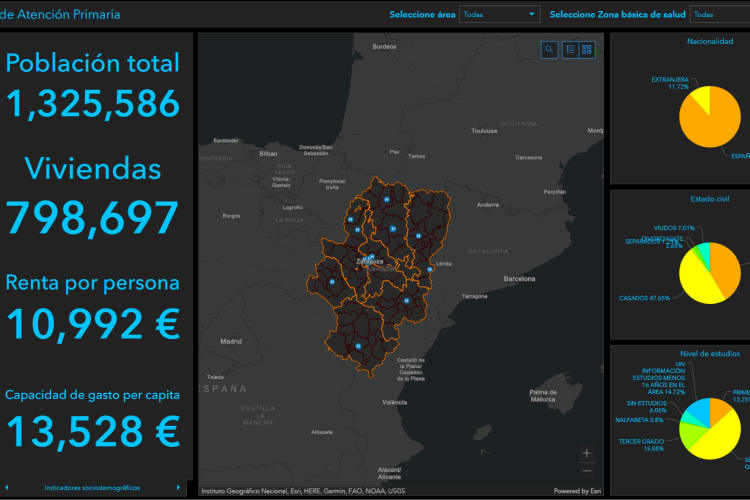
Task: Open the Zona básica de salud dropdown
Action: (x=720, y=14)
